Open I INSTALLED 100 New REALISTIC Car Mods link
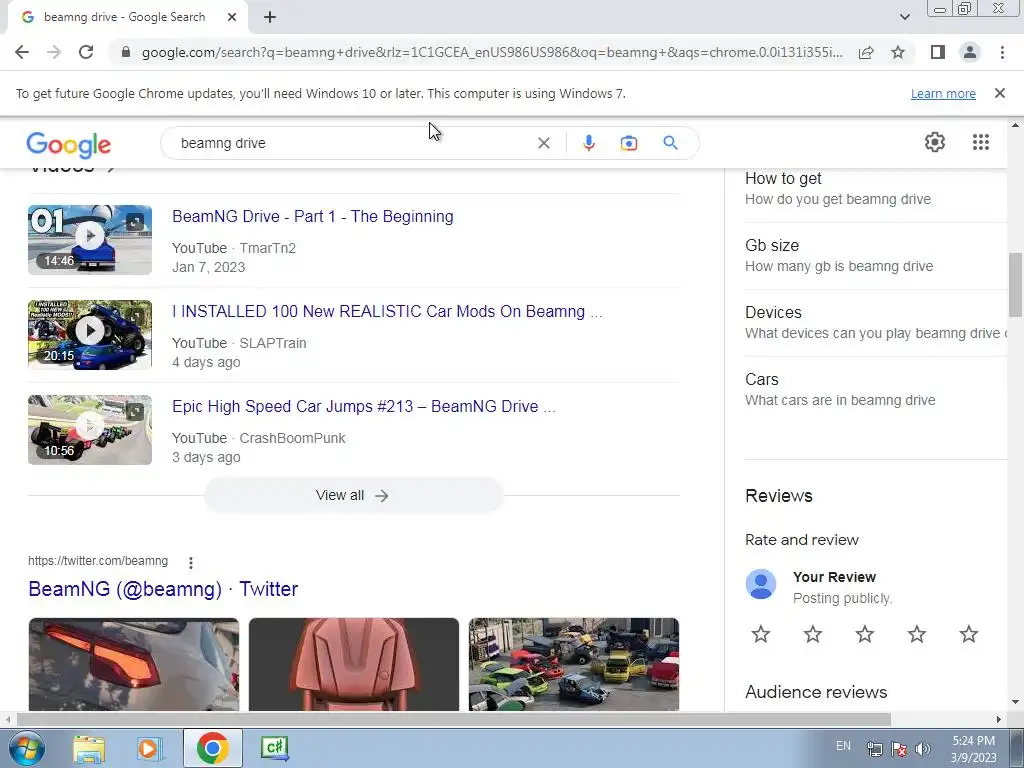The width and height of the screenshot is (1024, 768). [x=387, y=312]
